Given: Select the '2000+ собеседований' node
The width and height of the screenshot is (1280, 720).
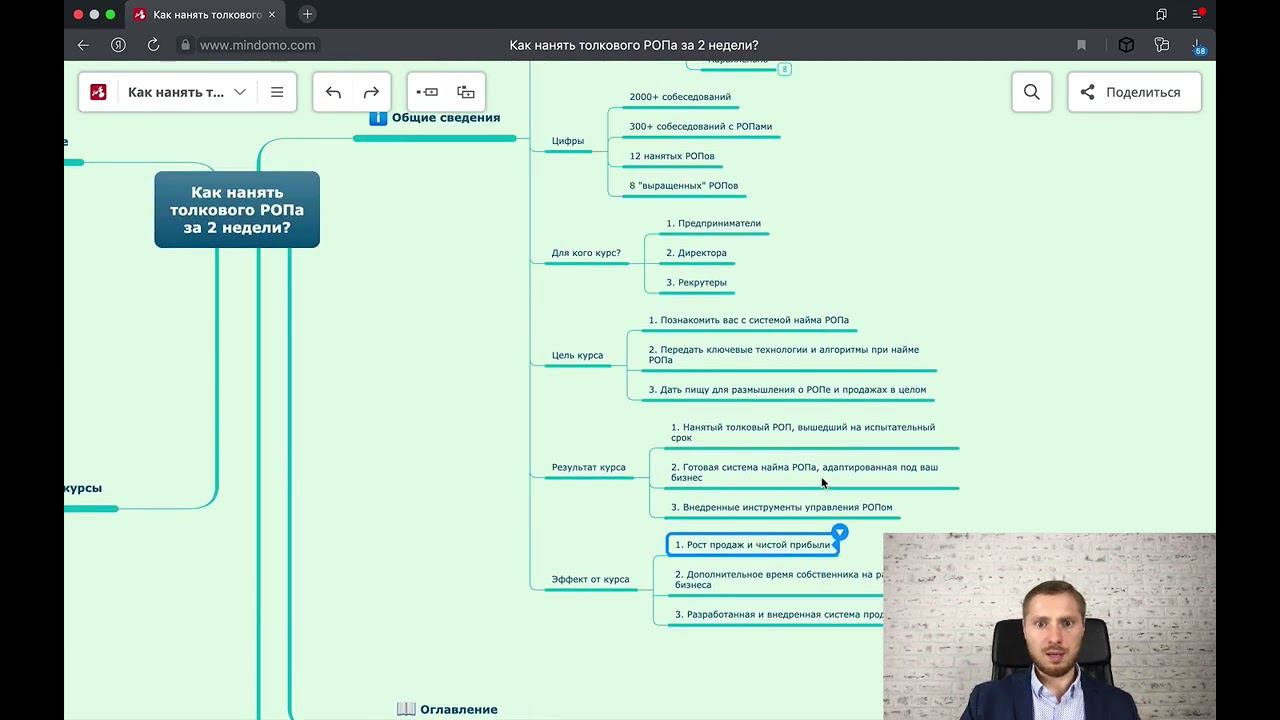Looking at the screenshot, I should (x=680, y=97).
